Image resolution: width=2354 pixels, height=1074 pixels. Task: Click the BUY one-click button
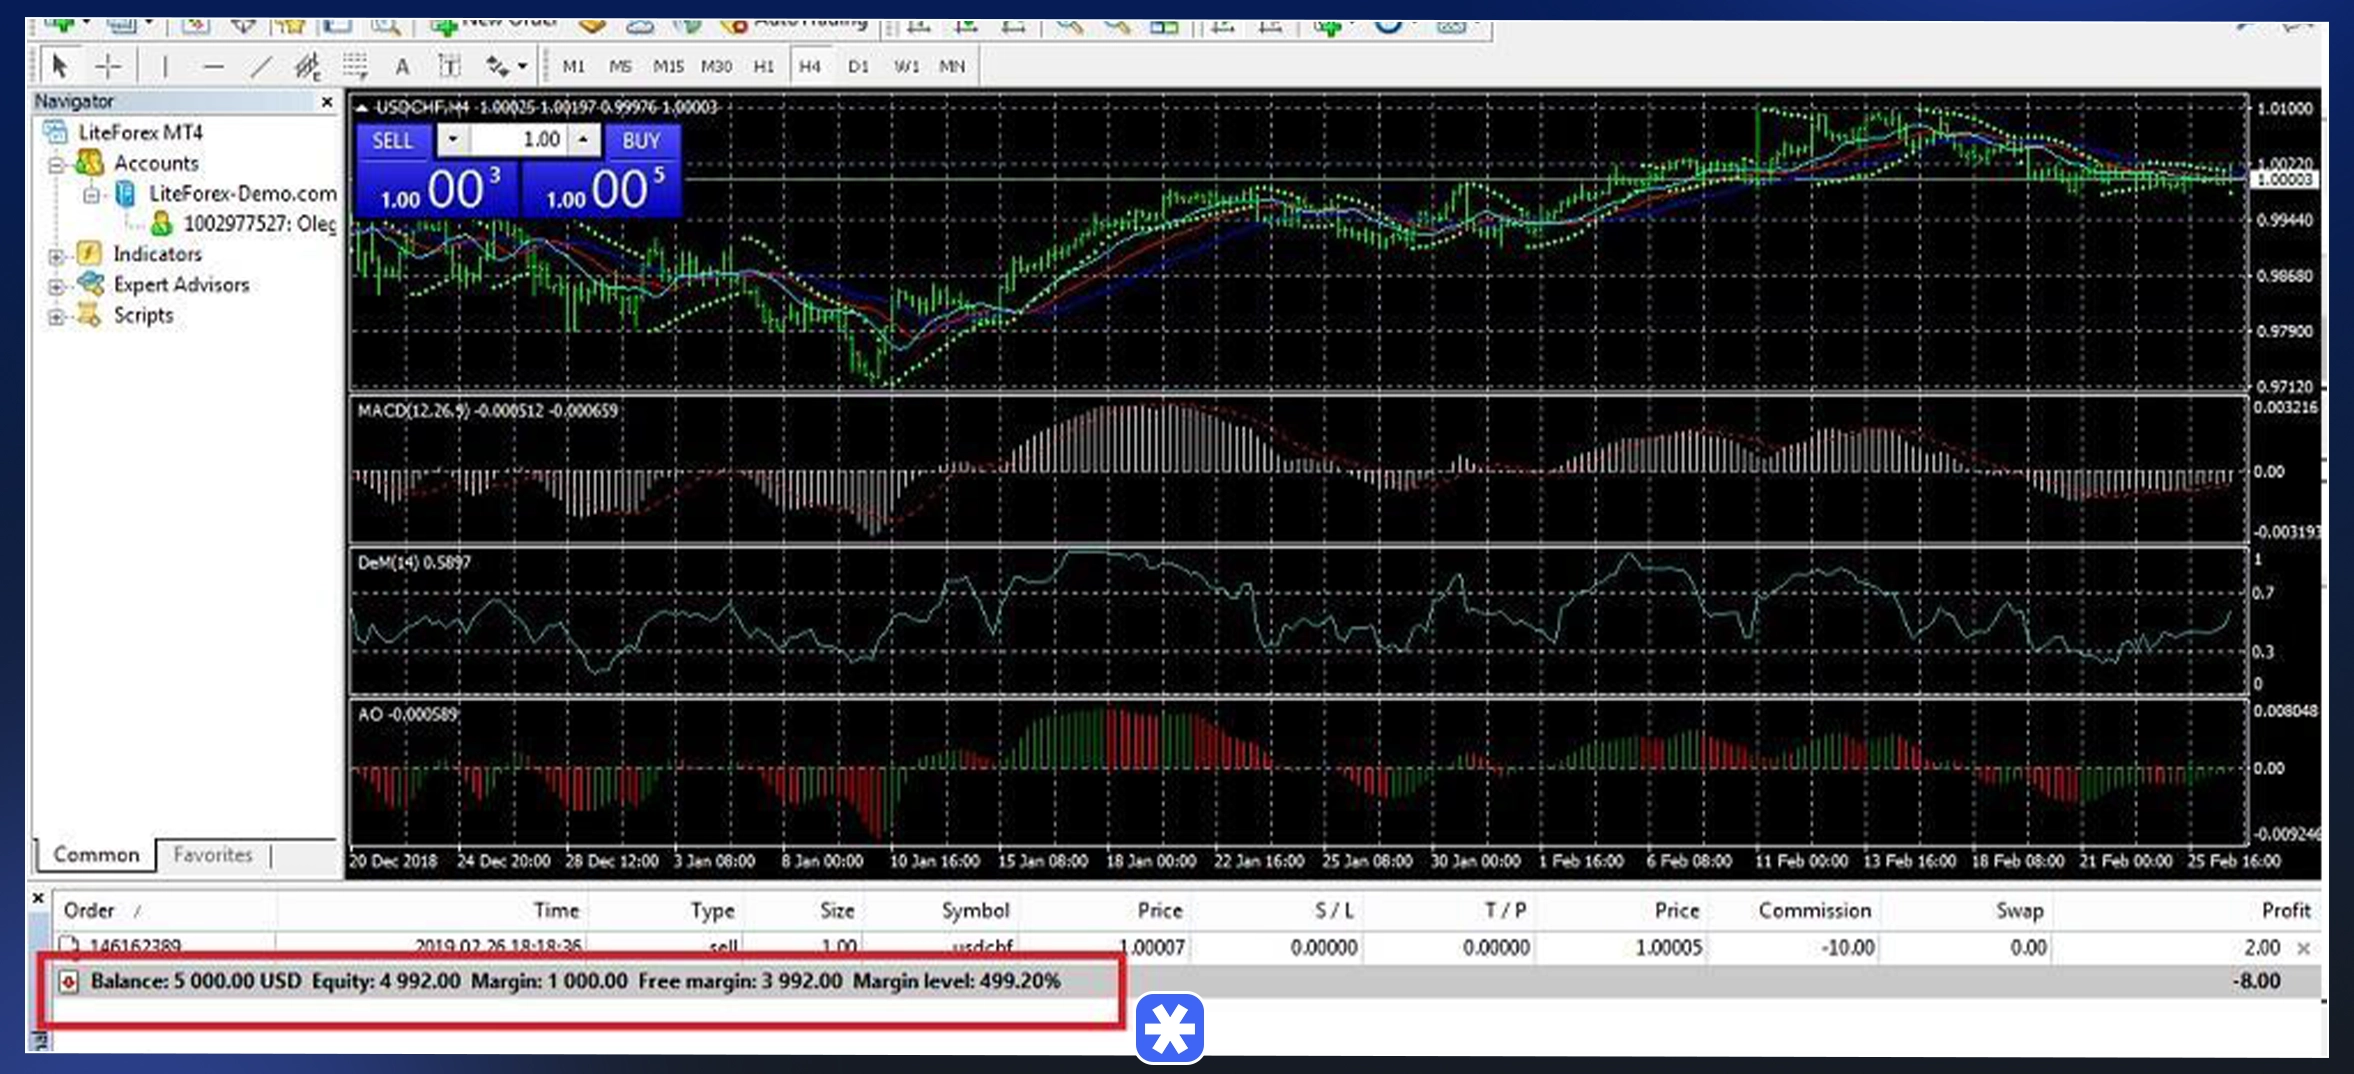(x=641, y=141)
